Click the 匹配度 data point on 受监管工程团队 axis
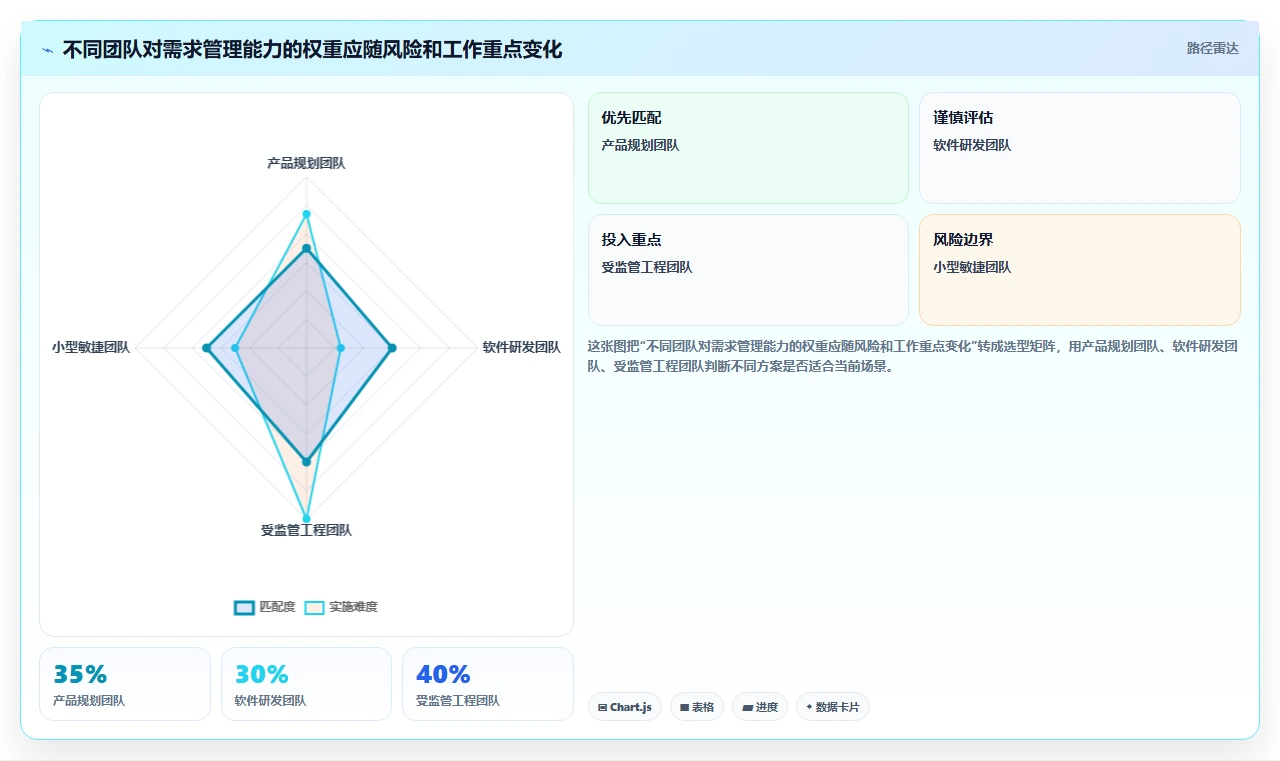This screenshot has width=1280, height=761. pos(306,462)
